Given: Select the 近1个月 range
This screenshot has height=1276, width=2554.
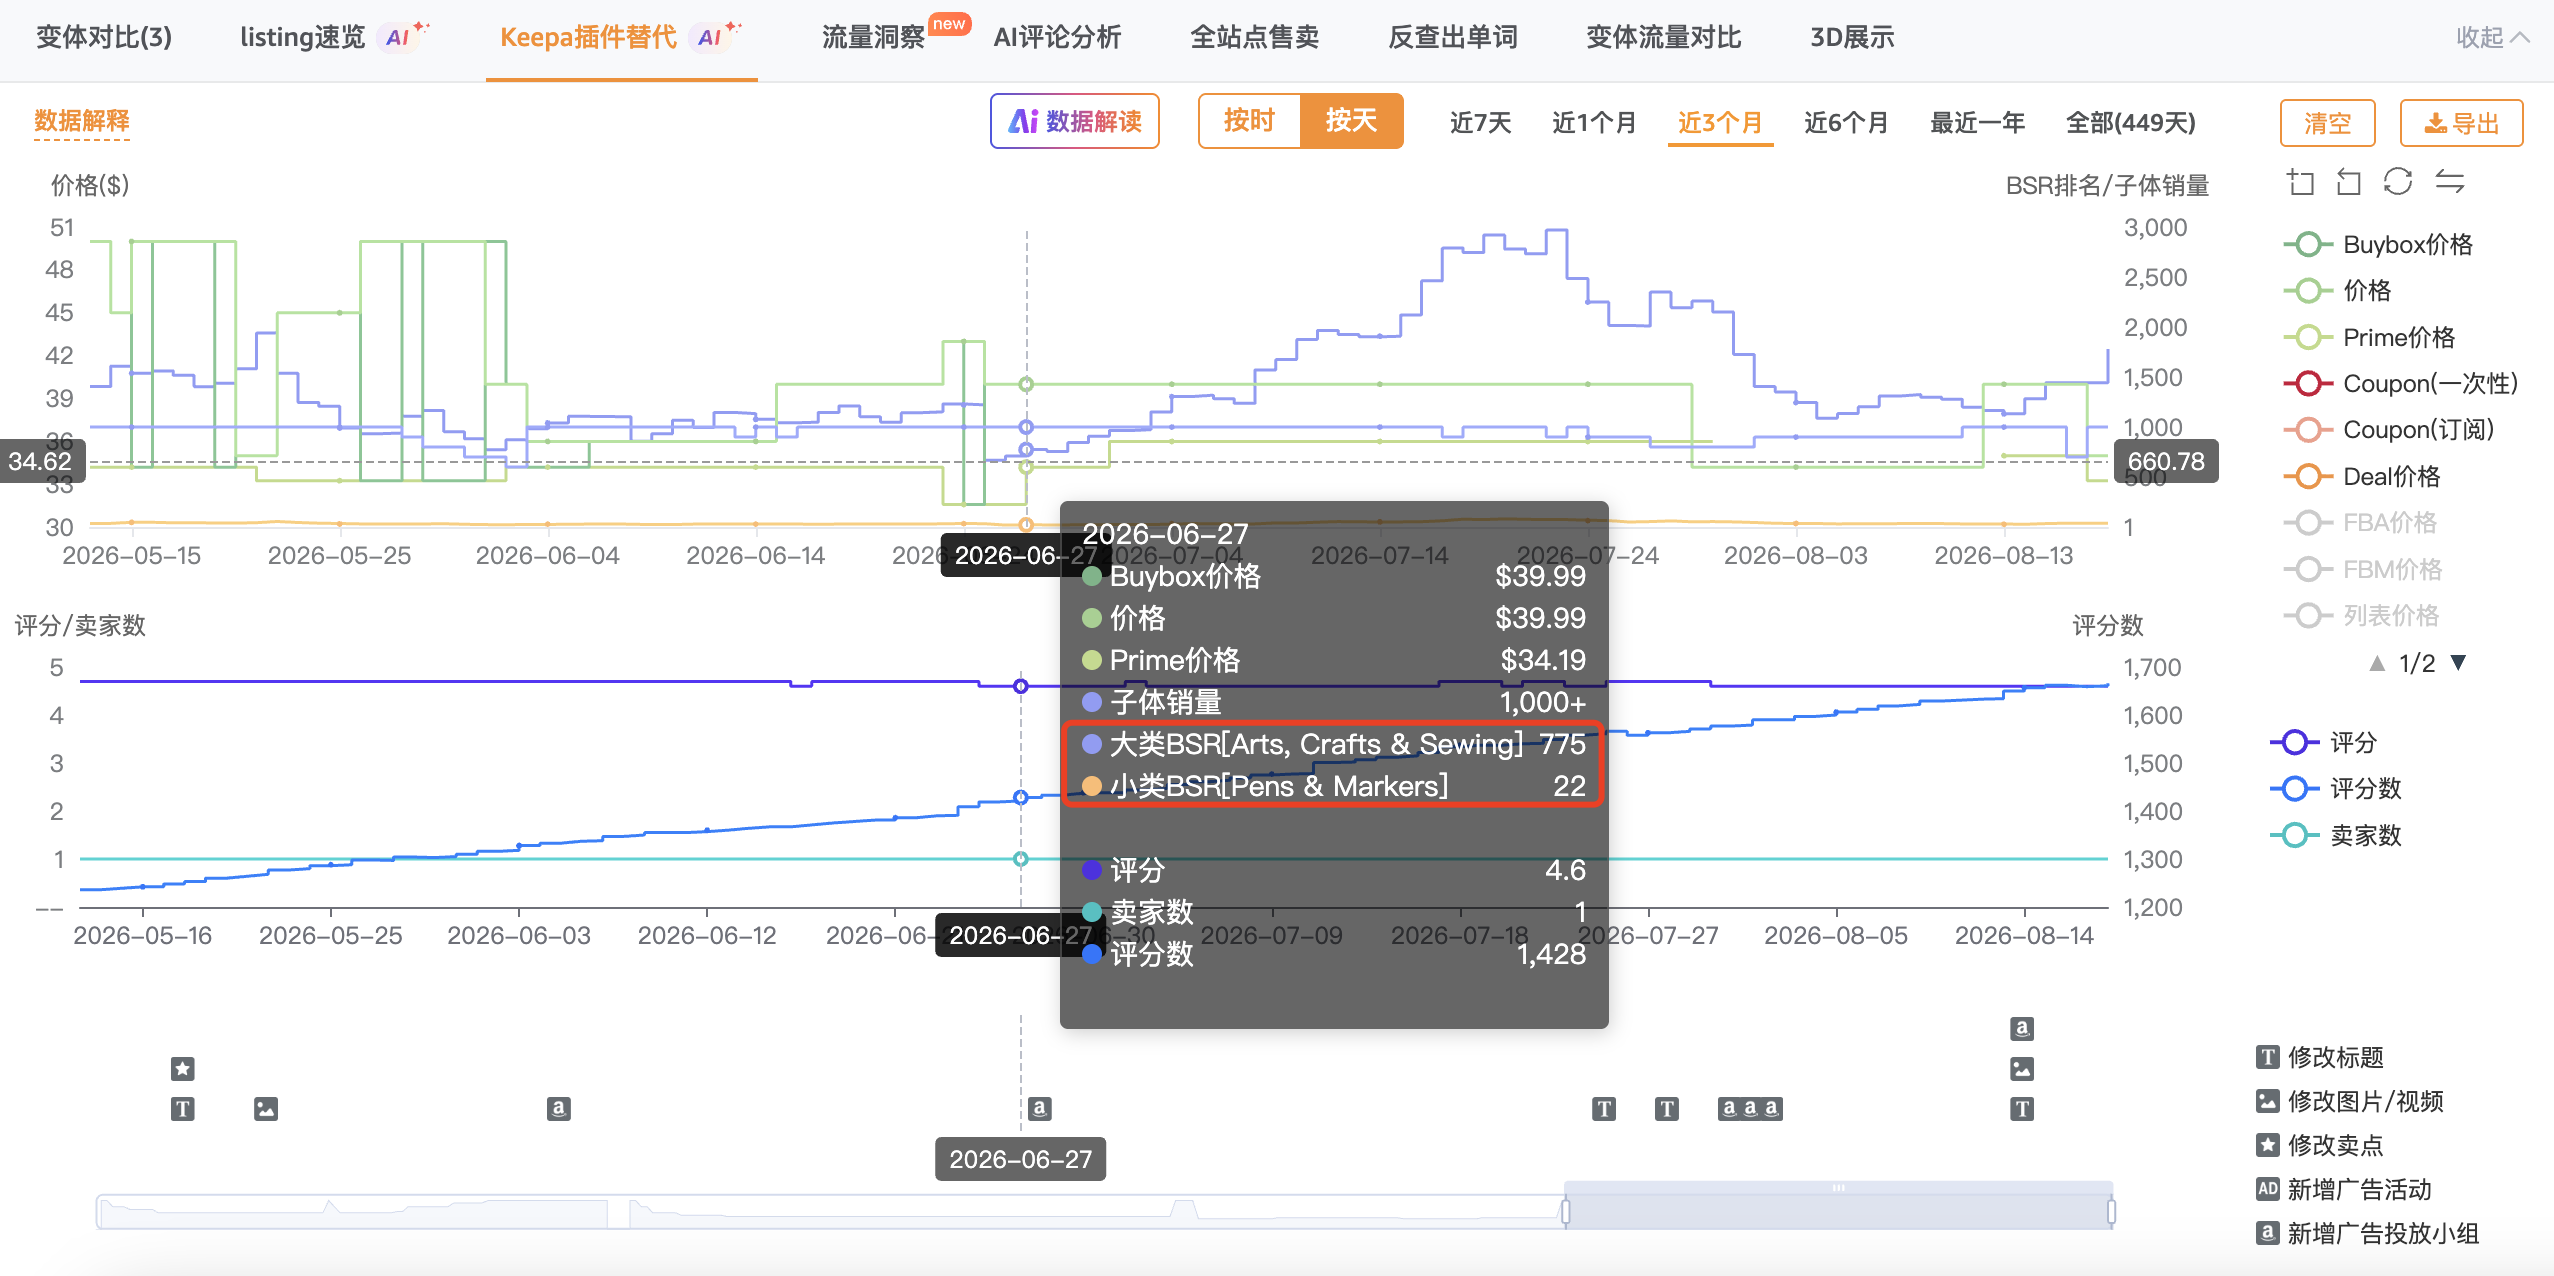Looking at the screenshot, I should click(1595, 122).
